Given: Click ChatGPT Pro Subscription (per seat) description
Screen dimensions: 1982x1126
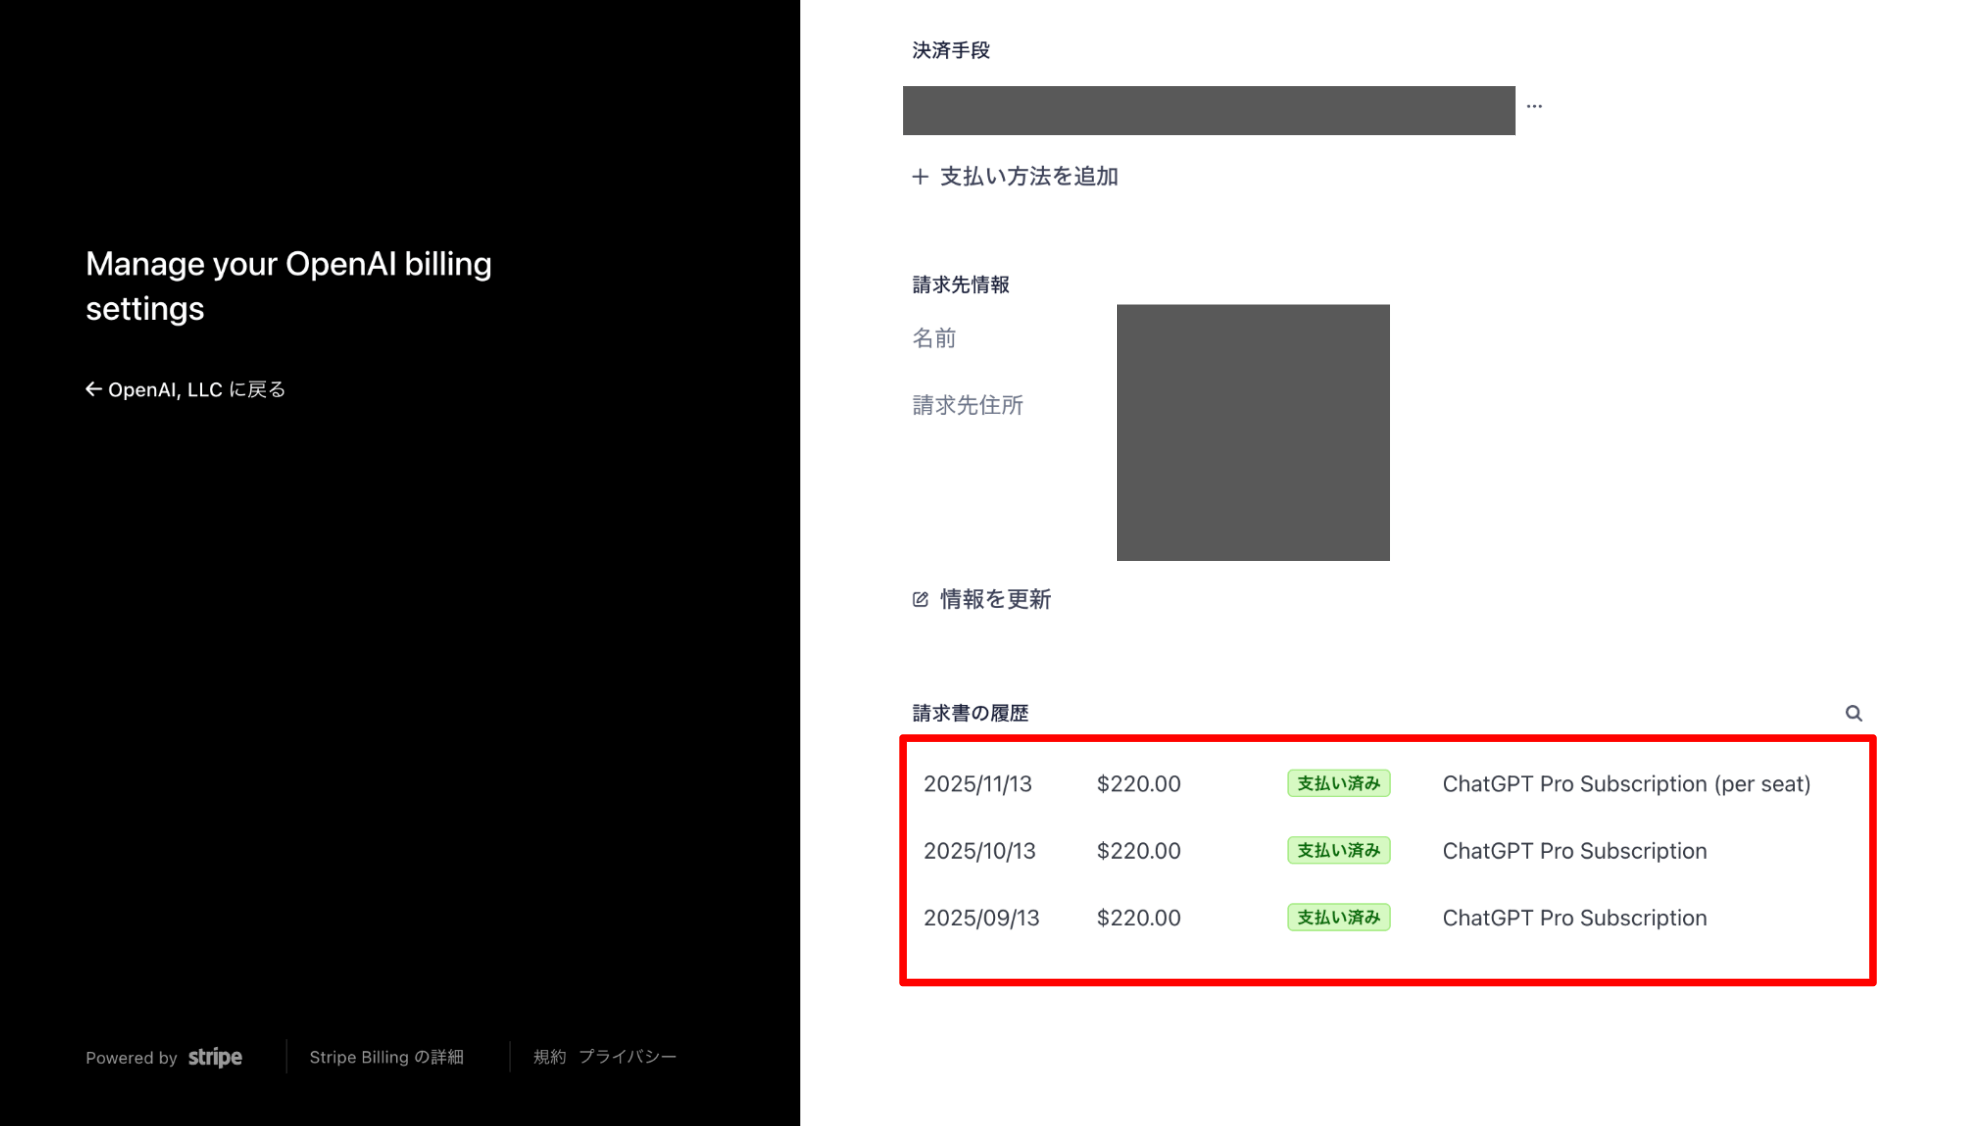Looking at the screenshot, I should [x=1626, y=784].
